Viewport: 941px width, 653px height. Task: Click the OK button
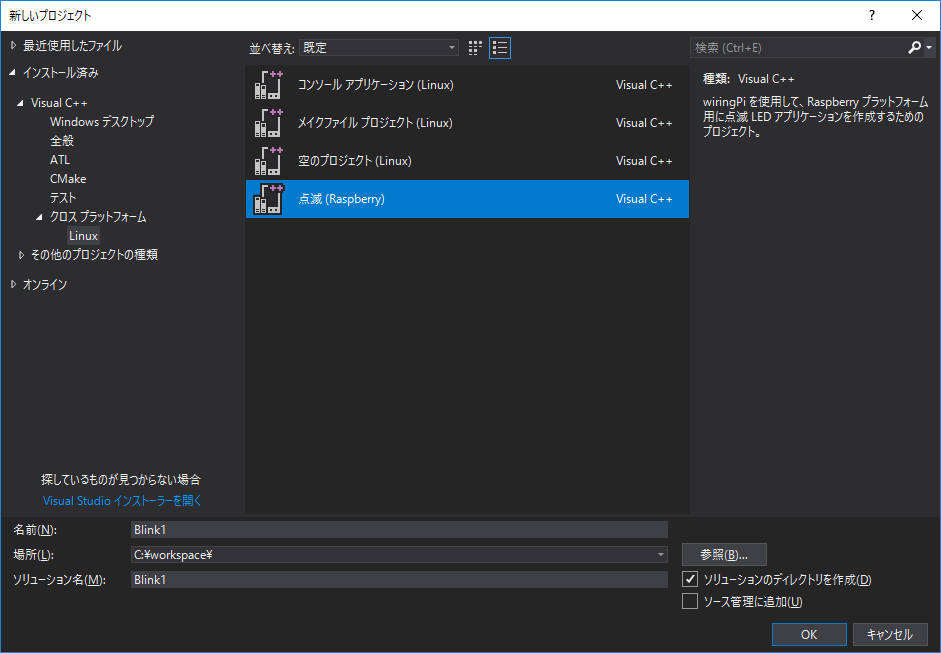coord(809,634)
